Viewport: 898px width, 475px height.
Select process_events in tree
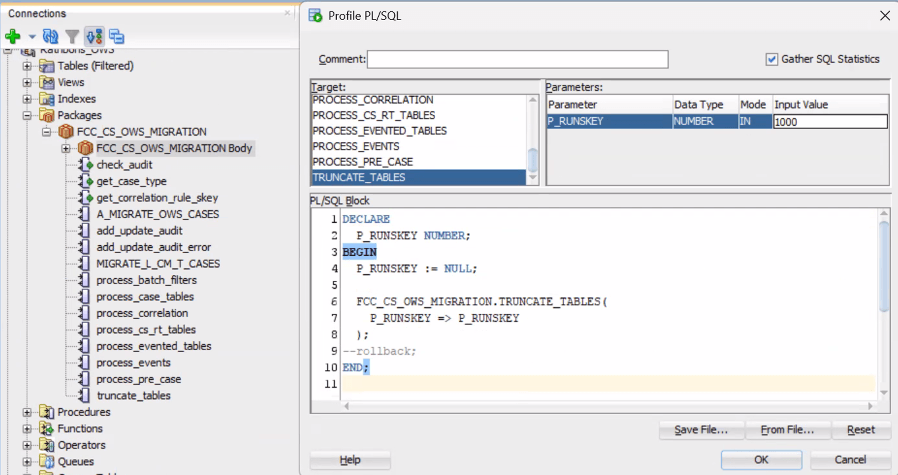pos(133,363)
